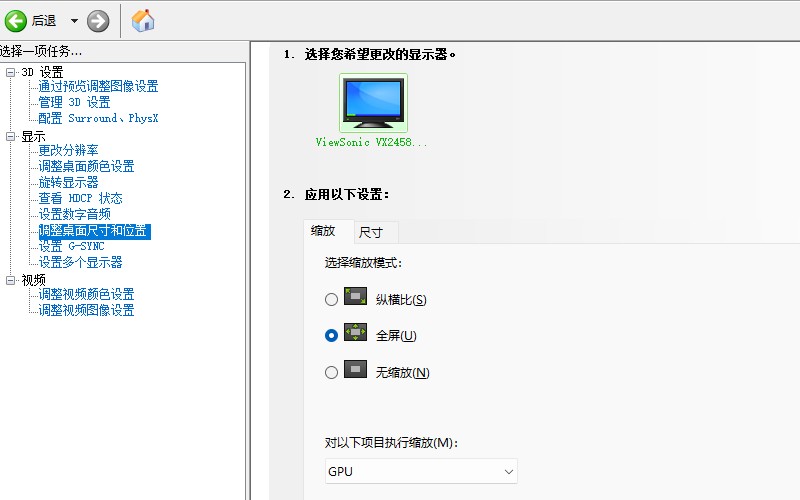This screenshot has width=800, height=500.
Task: Select the 纵横比(S) radio button
Action: pyautogui.click(x=331, y=299)
